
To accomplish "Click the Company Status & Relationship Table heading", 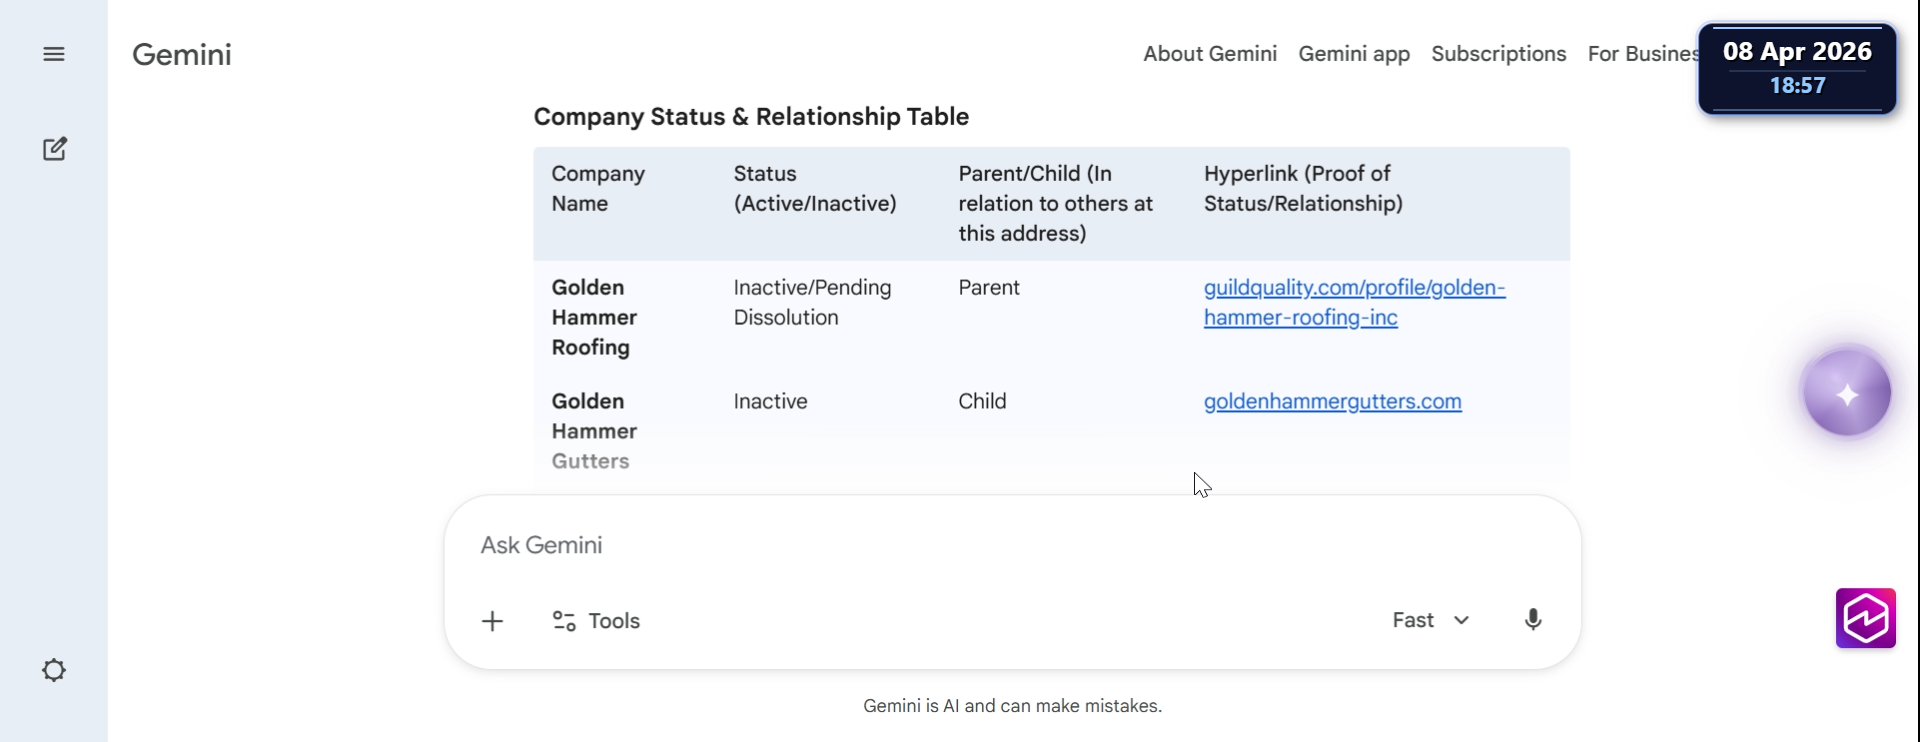I will pyautogui.click(x=751, y=117).
